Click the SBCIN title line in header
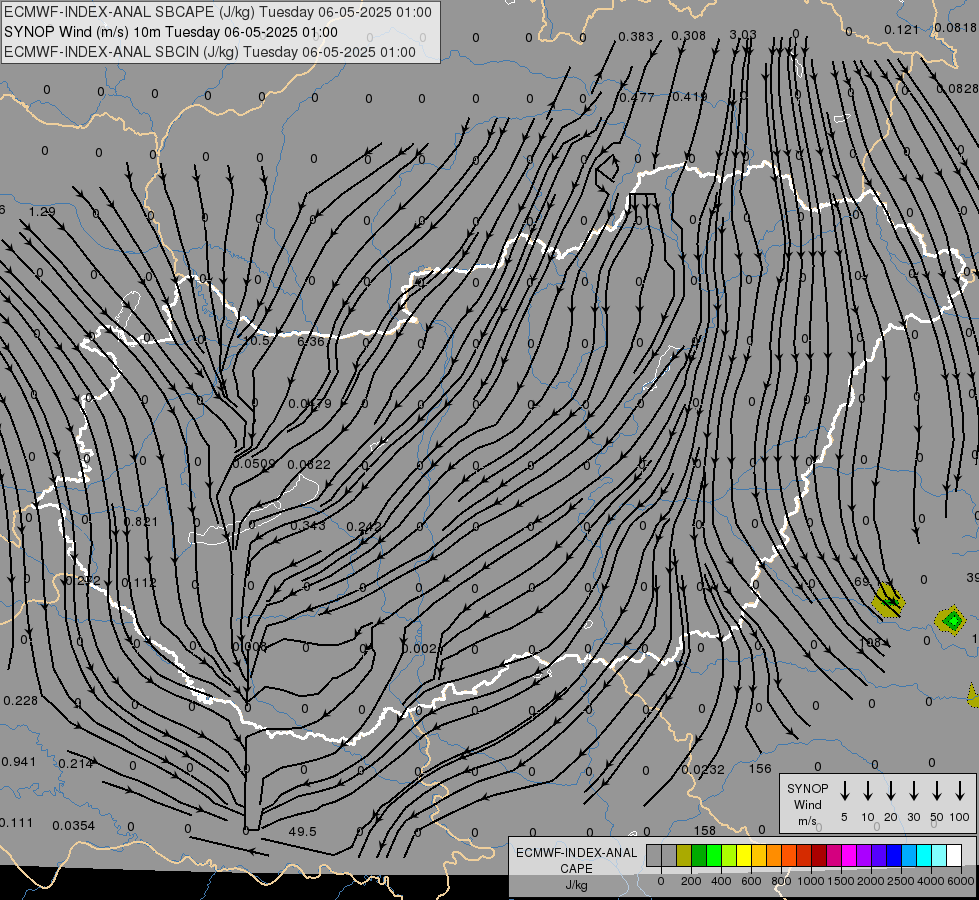Viewport: 979px width, 900px height. coord(210,52)
